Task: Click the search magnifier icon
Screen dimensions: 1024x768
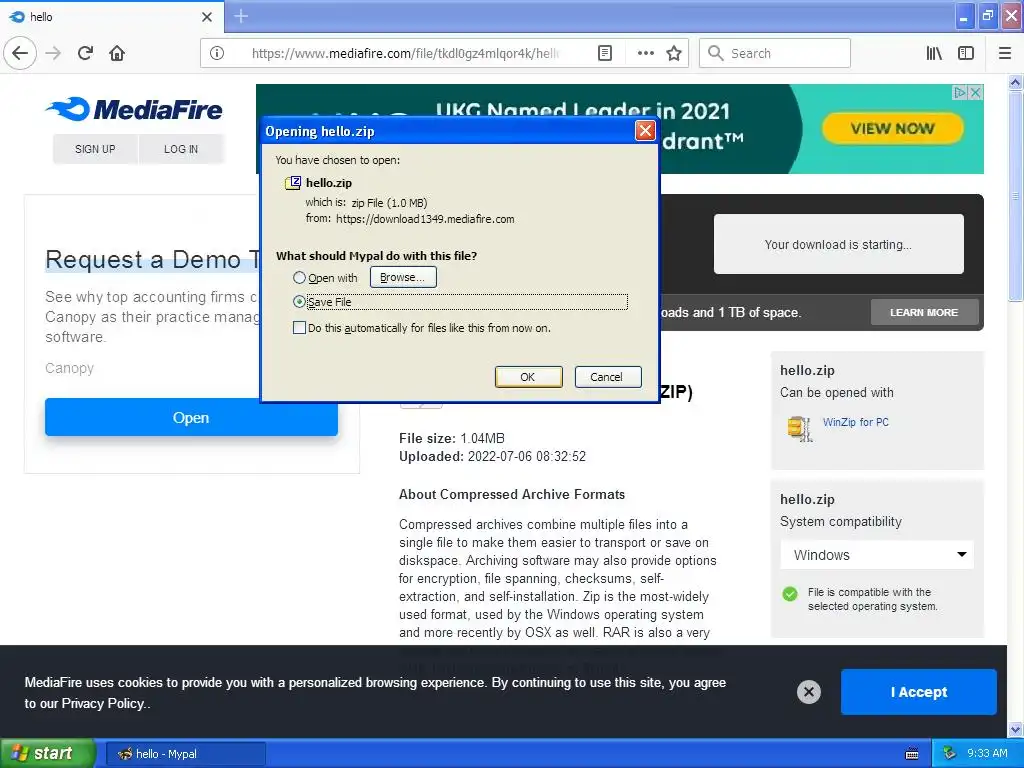Action: 716,53
